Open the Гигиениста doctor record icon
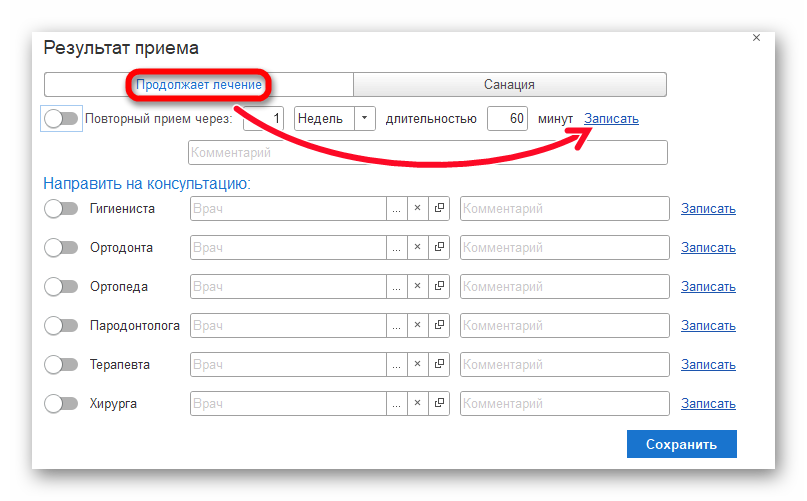 click(439, 208)
